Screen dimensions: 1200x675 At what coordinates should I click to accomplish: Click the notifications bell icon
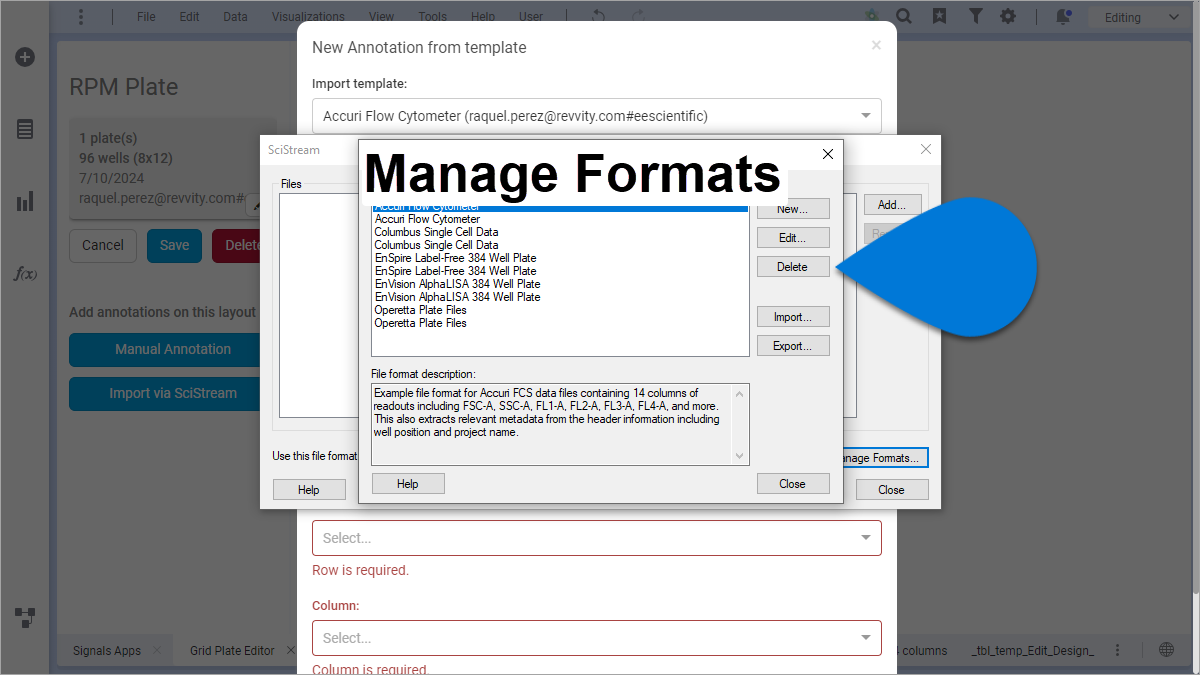click(x=1062, y=16)
